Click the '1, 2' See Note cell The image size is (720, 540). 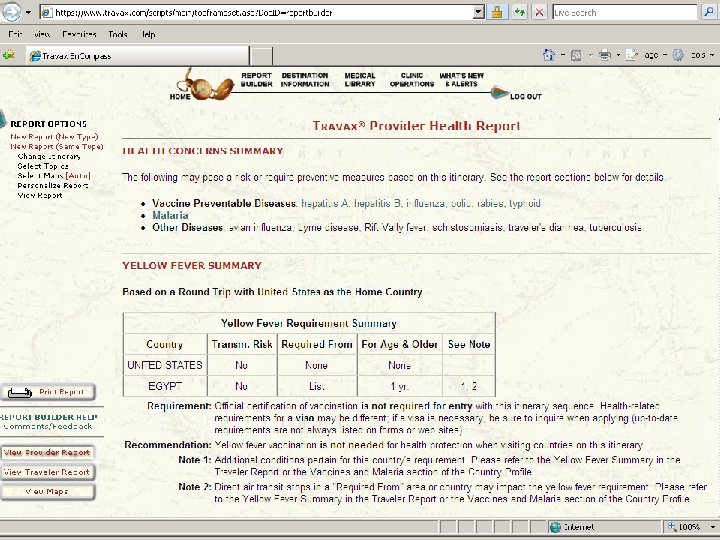coord(469,386)
